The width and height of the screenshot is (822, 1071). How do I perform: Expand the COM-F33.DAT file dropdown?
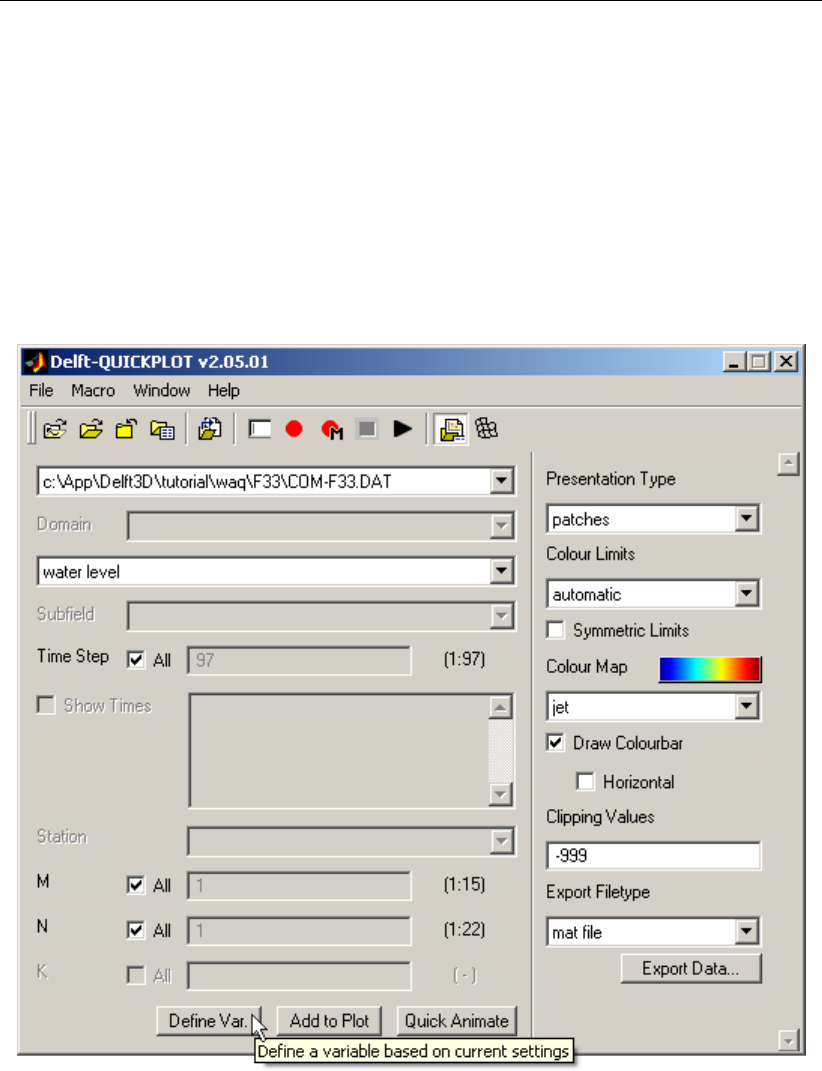pyautogui.click(x=502, y=481)
